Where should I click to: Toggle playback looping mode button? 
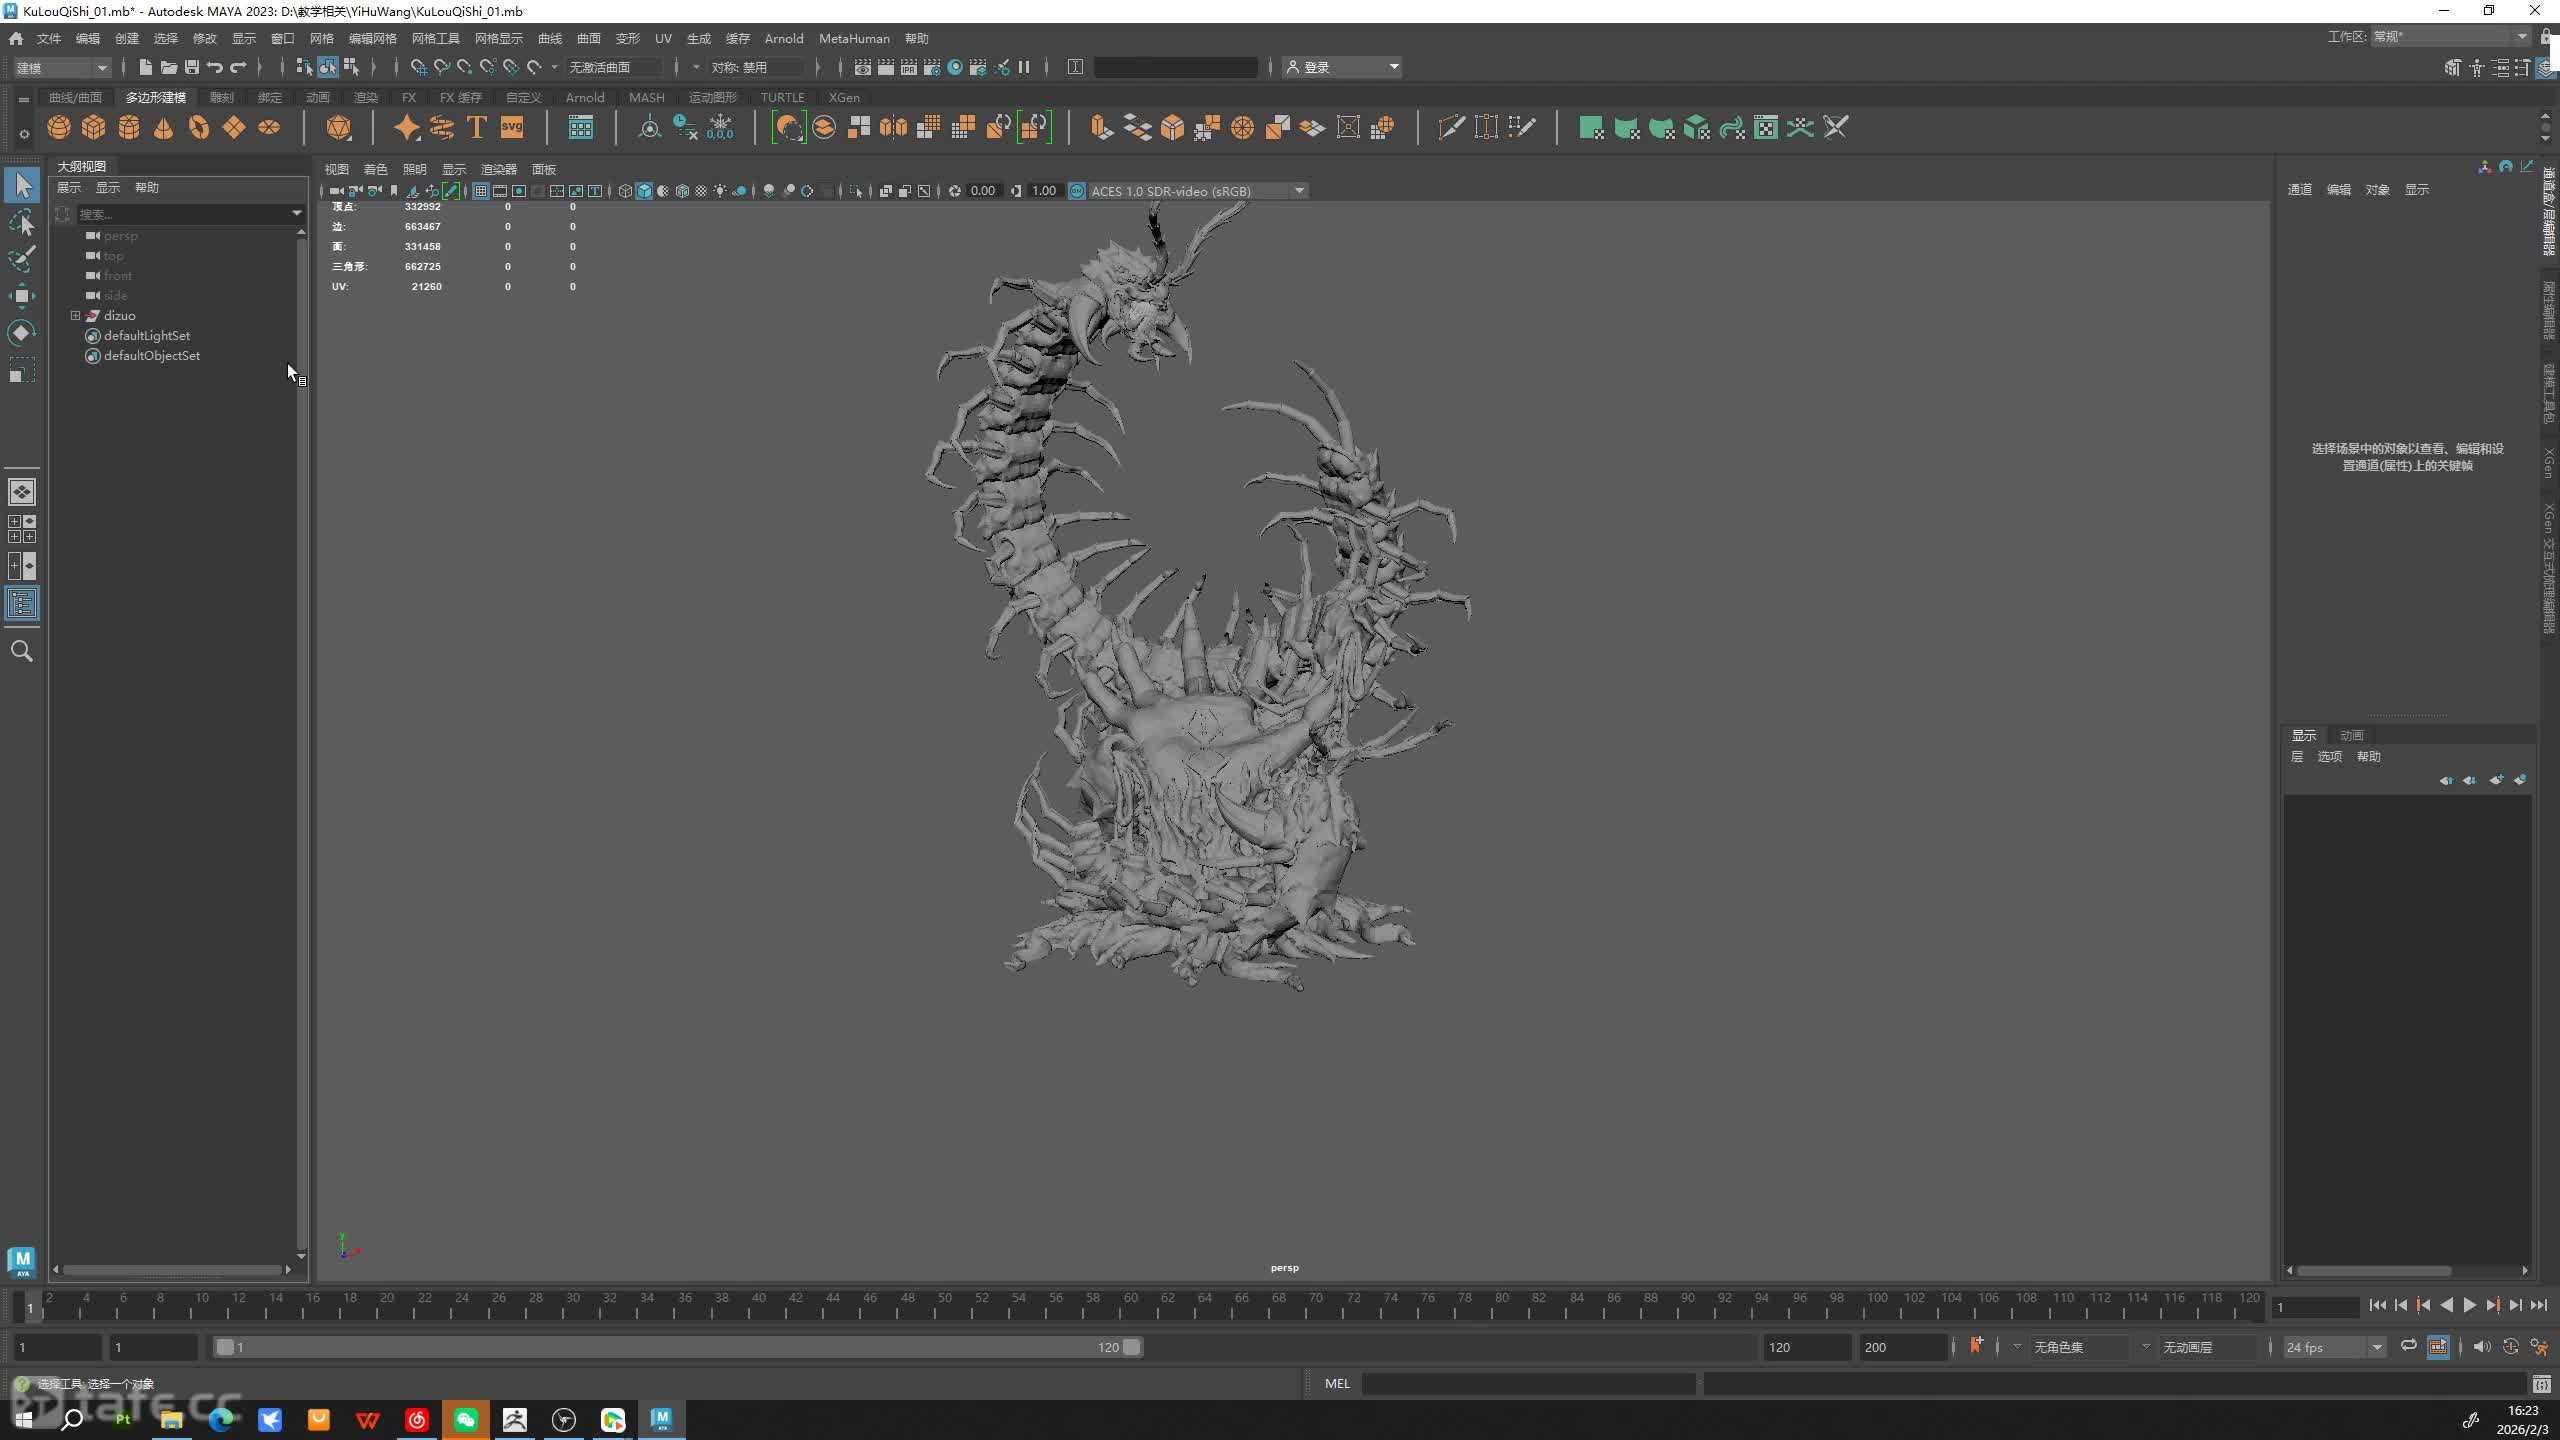point(2409,1346)
